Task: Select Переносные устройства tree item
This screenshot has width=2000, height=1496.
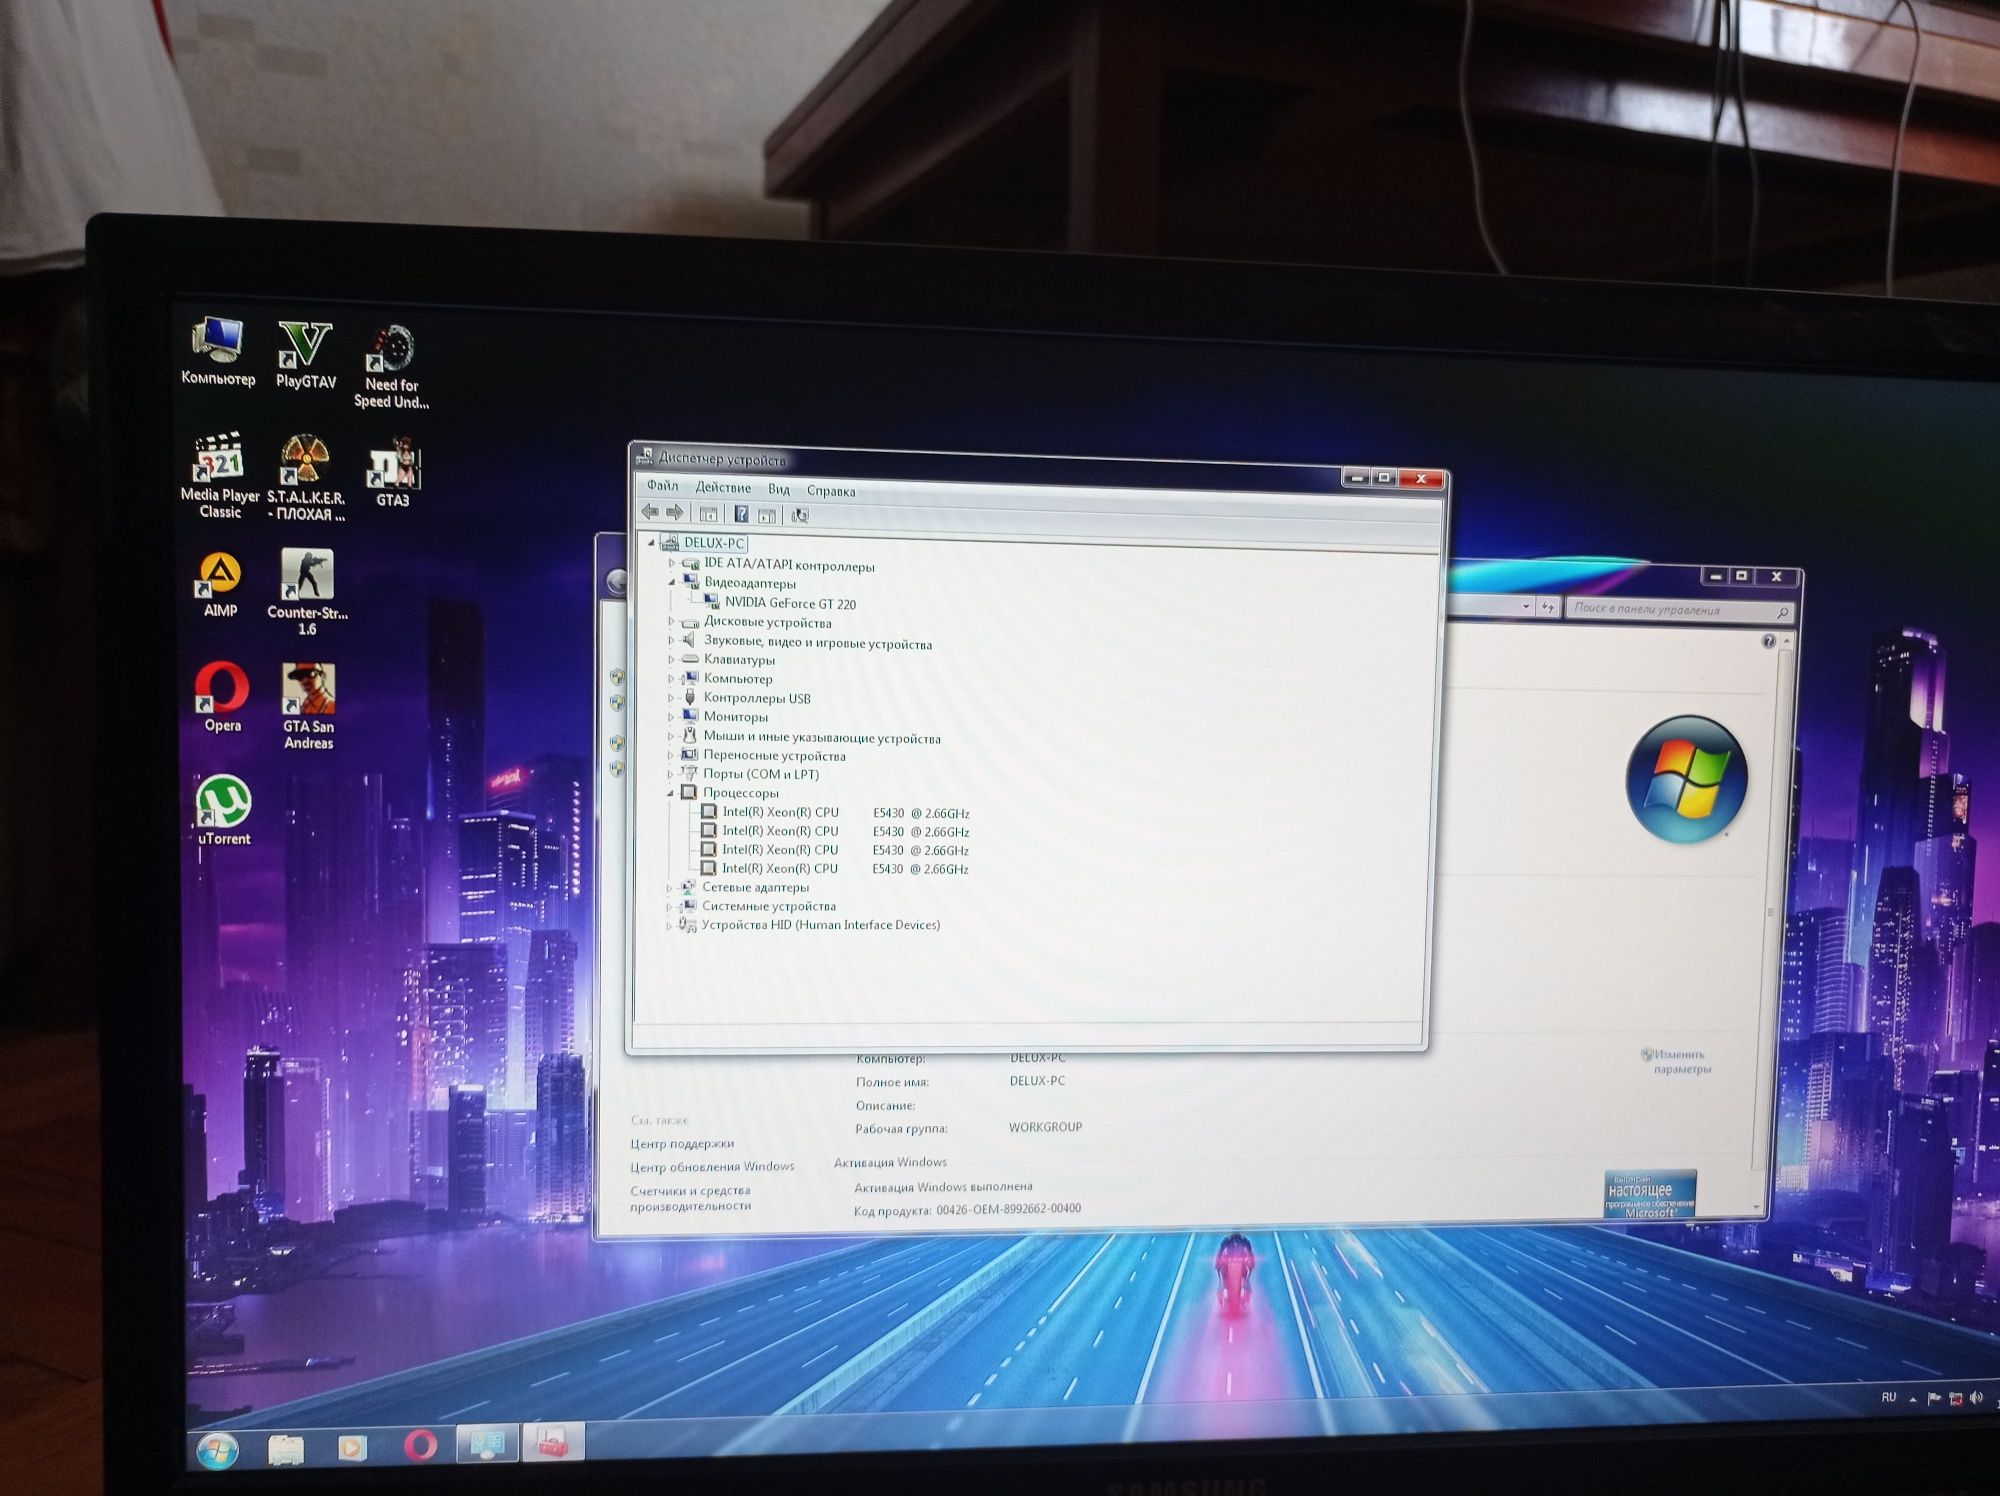Action: pyautogui.click(x=774, y=755)
